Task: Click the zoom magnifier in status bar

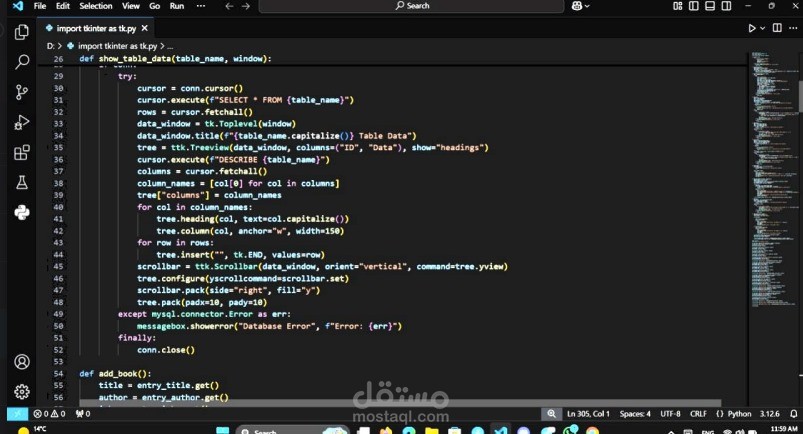Action: [552, 414]
